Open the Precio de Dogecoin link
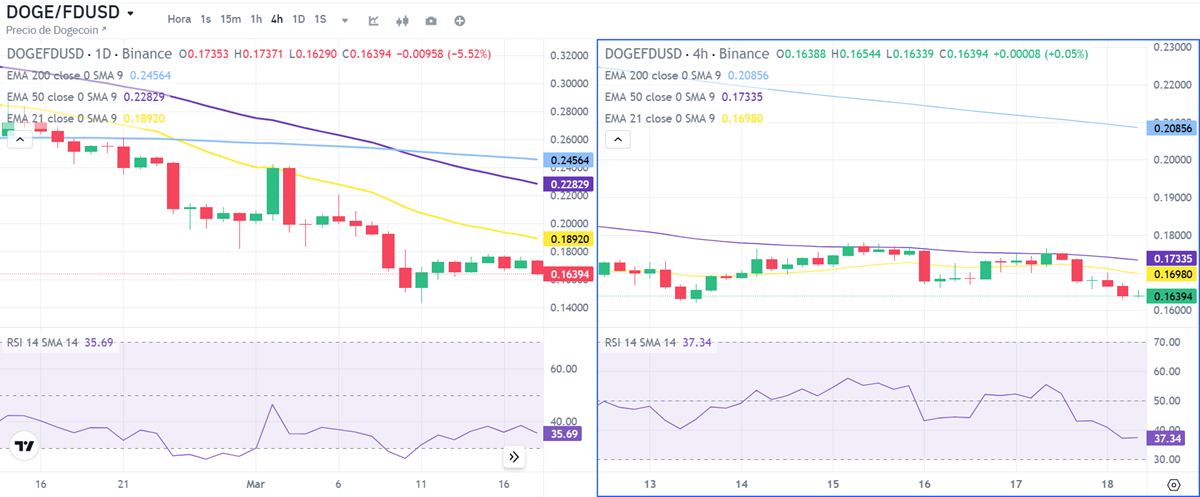1200x497 pixels. pos(58,33)
